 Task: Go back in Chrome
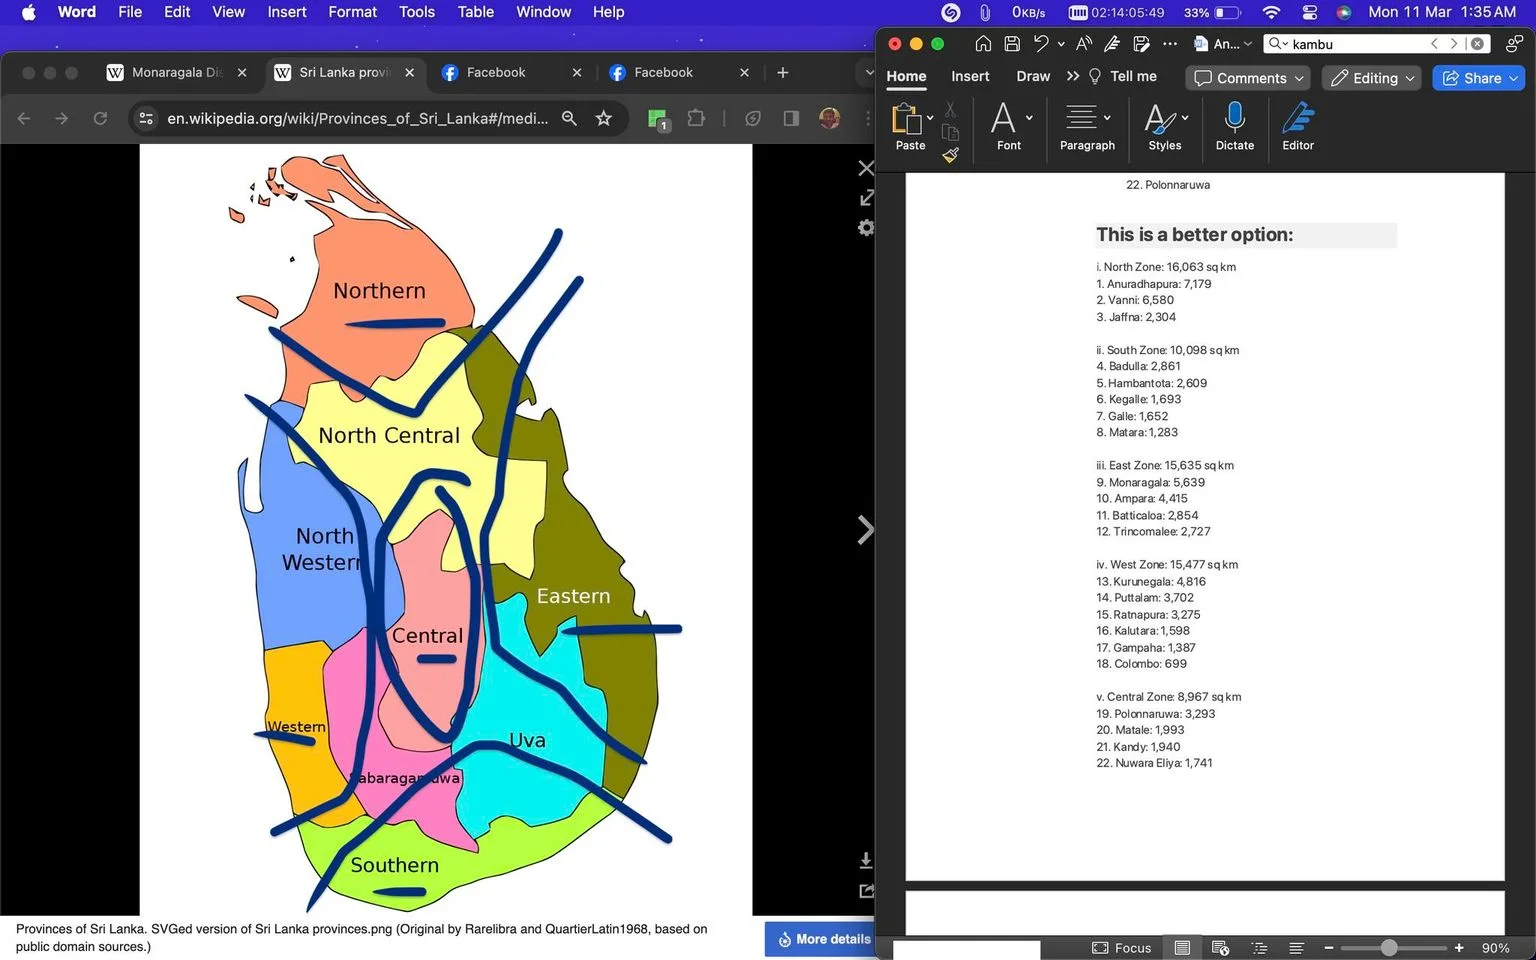(24, 118)
